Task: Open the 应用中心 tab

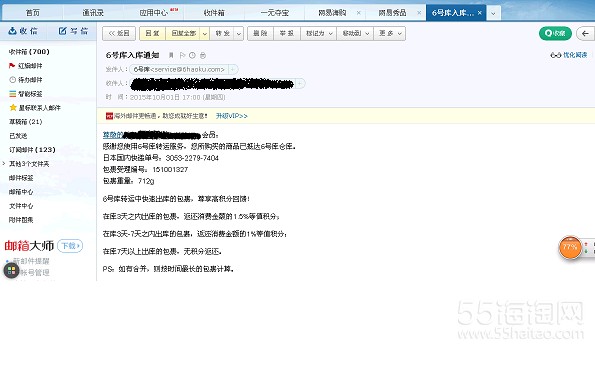Action: 153,13
